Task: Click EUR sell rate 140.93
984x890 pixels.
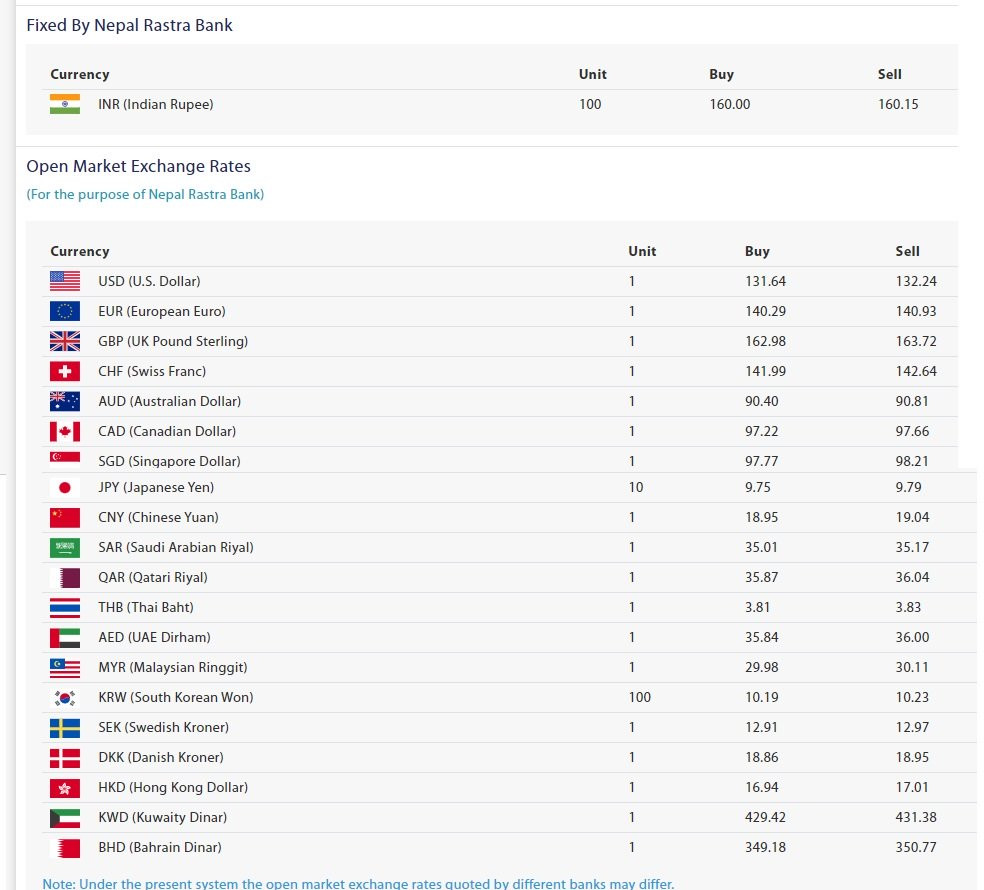Action: point(916,311)
